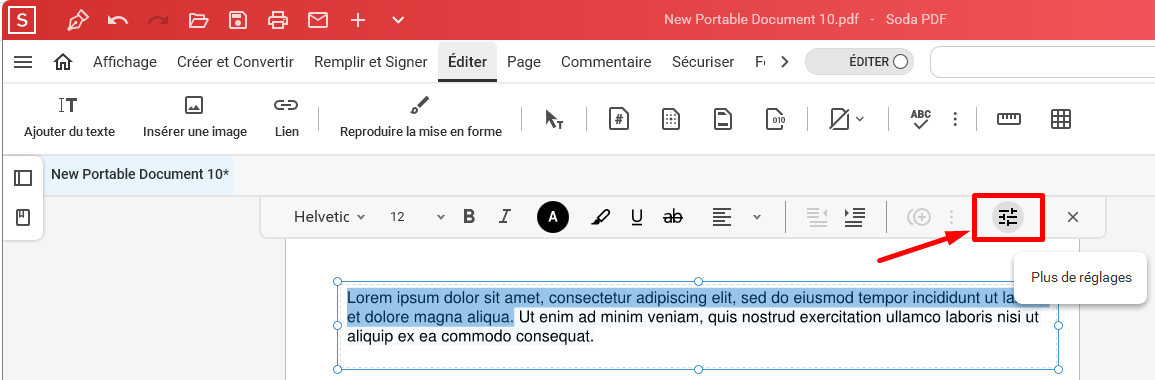The image size is (1155, 380).
Task: Click the top center resize handle
Action: pyautogui.click(x=698, y=281)
